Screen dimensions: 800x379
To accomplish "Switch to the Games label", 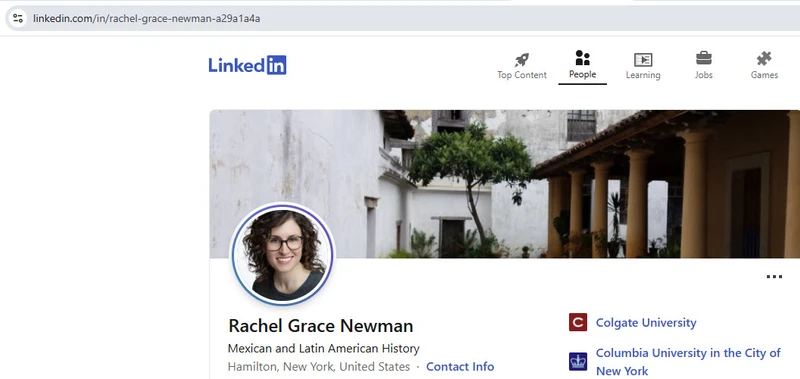I will (x=764, y=75).
